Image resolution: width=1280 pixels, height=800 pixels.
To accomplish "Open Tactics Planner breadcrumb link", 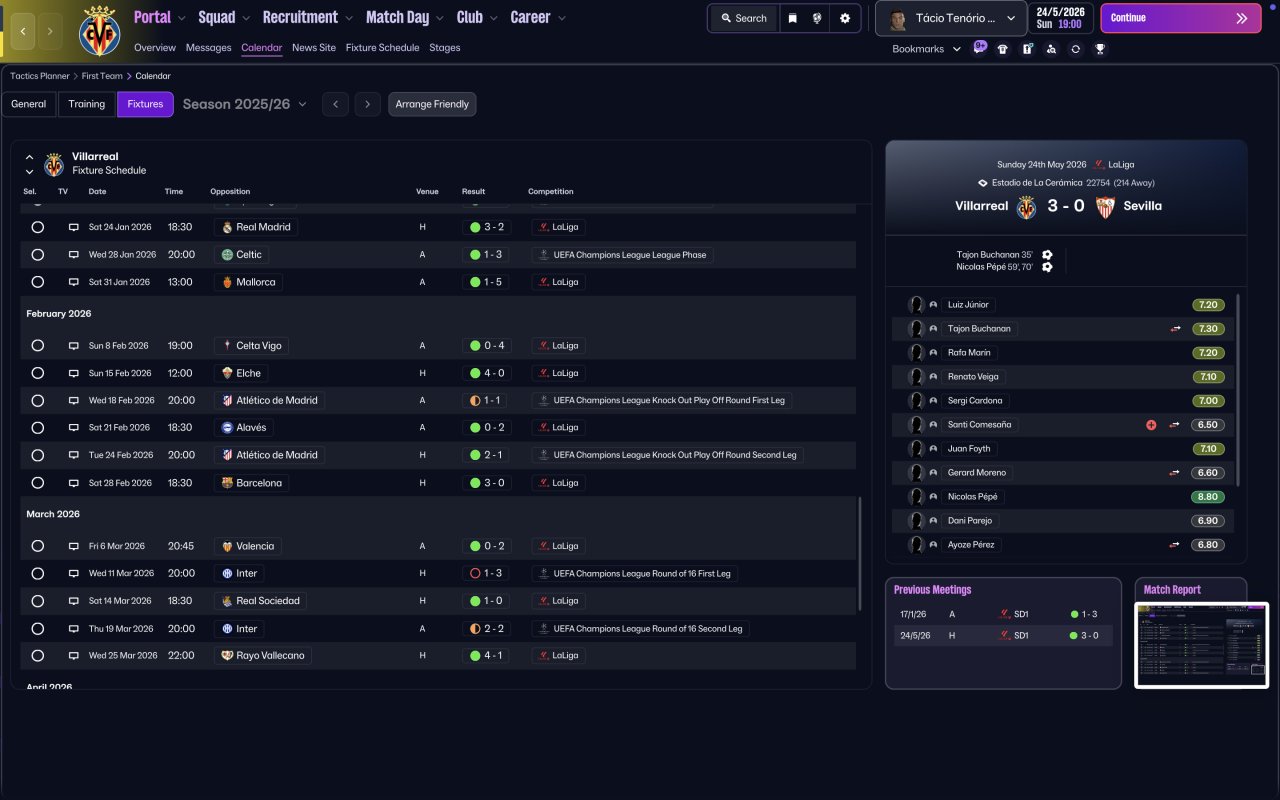I will [x=41, y=76].
